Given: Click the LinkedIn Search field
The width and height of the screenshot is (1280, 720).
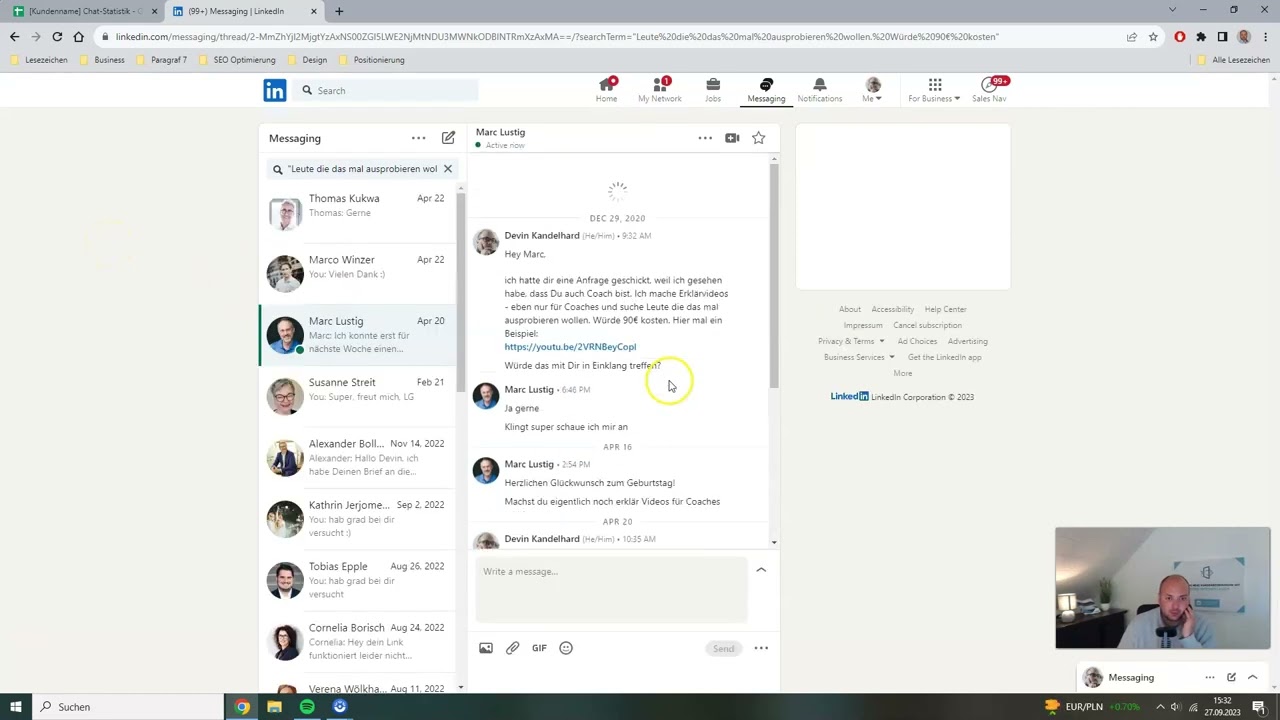Looking at the screenshot, I should coord(387,90).
